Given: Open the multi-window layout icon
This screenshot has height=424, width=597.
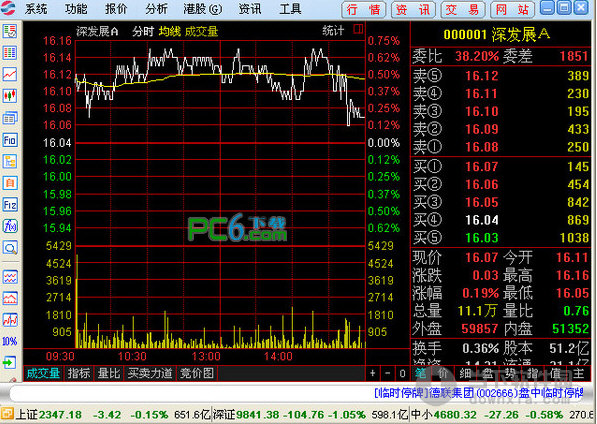Looking at the screenshot, I should [10, 118].
